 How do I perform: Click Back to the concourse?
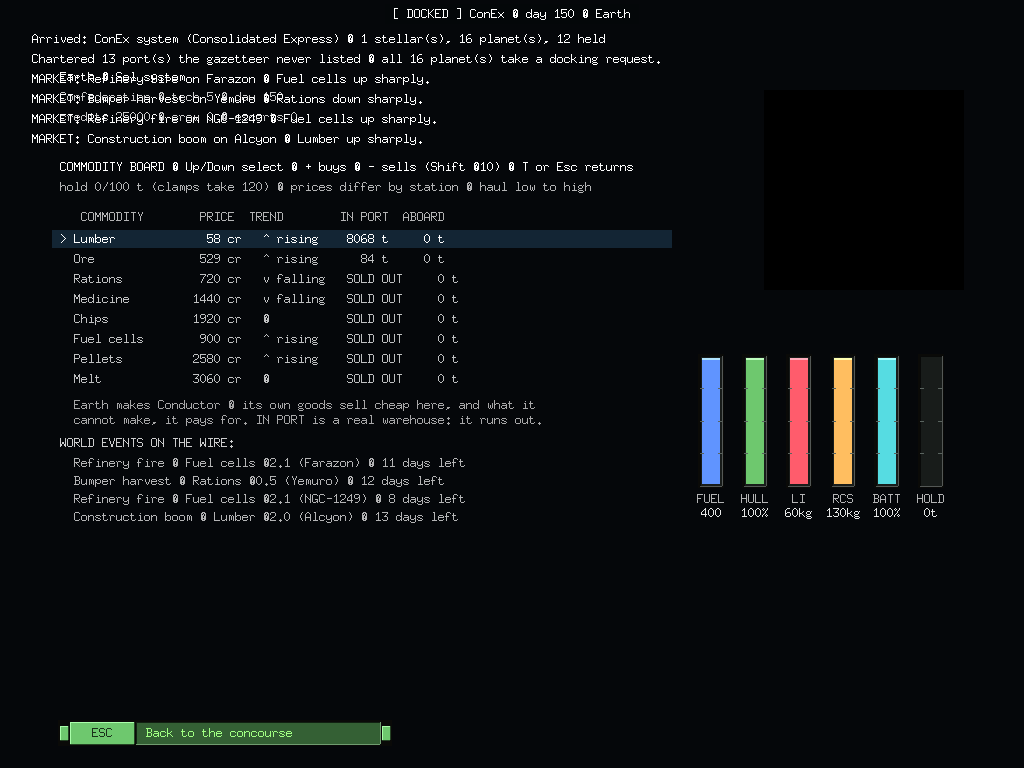[x=258, y=733]
